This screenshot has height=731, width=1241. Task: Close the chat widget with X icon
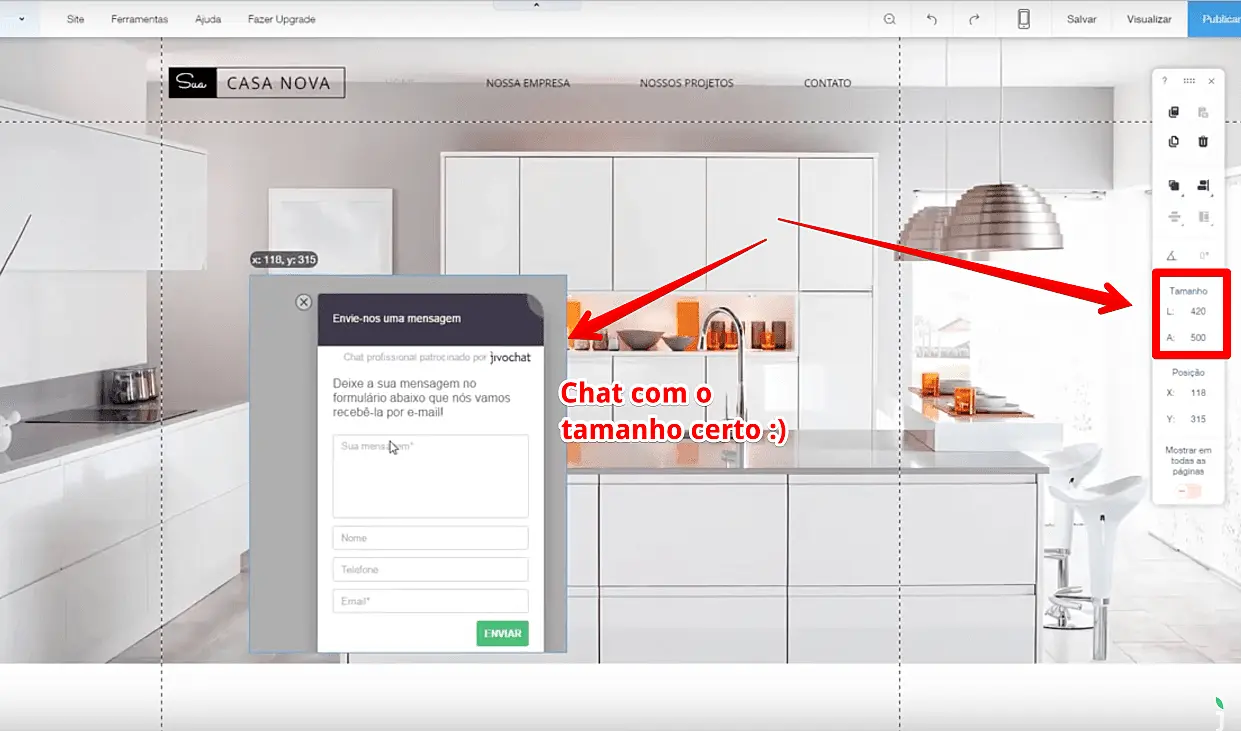[304, 302]
